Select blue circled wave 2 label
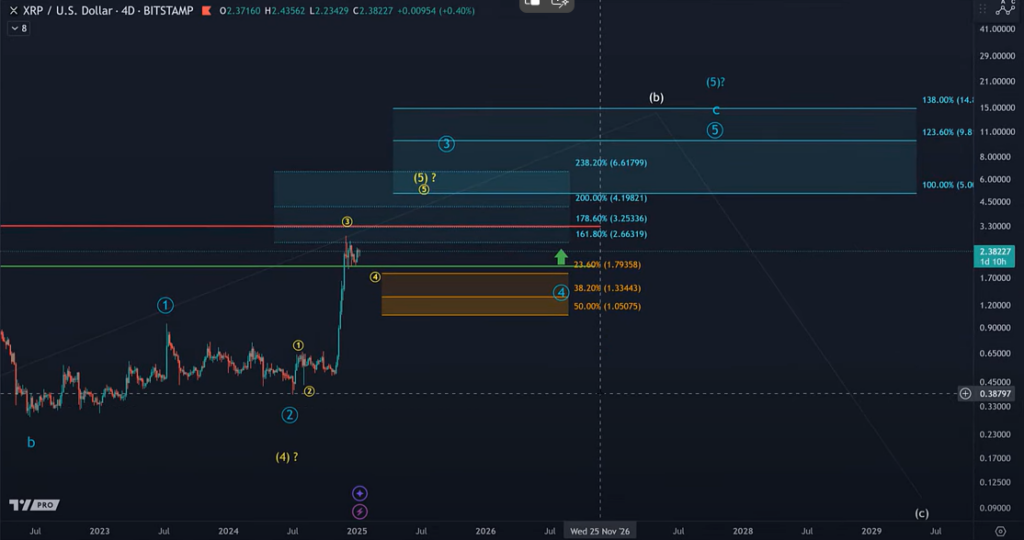Image resolution: width=1024 pixels, height=540 pixels. pyautogui.click(x=289, y=415)
